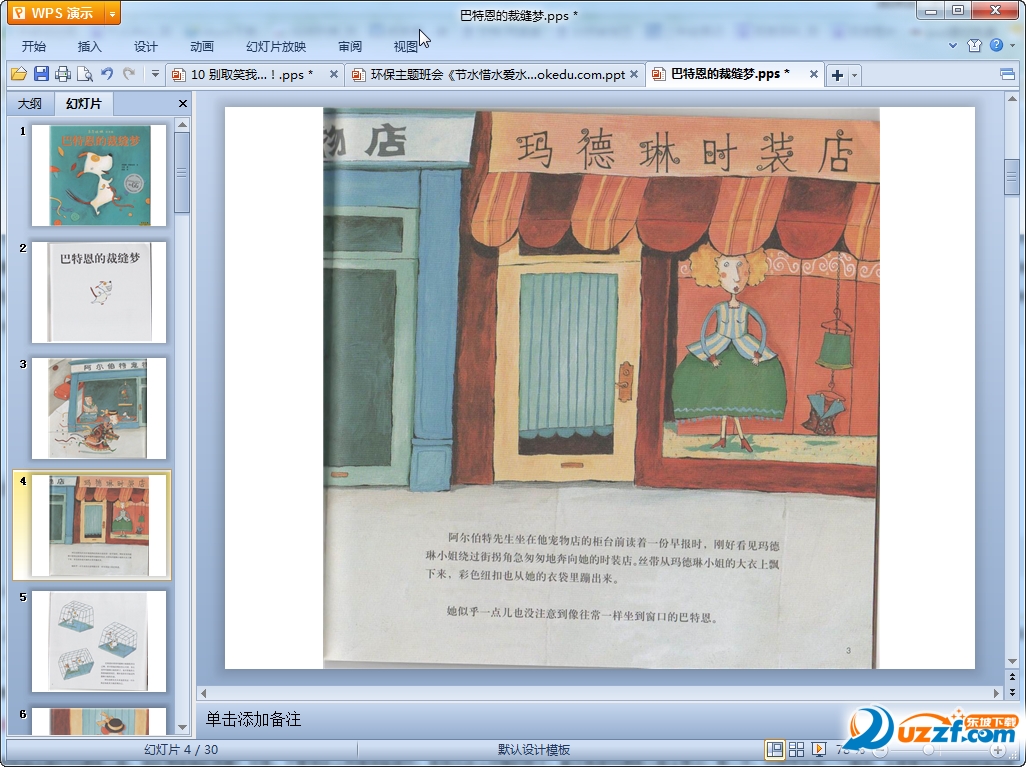Click main editor scroll down arrow

coord(1012,662)
